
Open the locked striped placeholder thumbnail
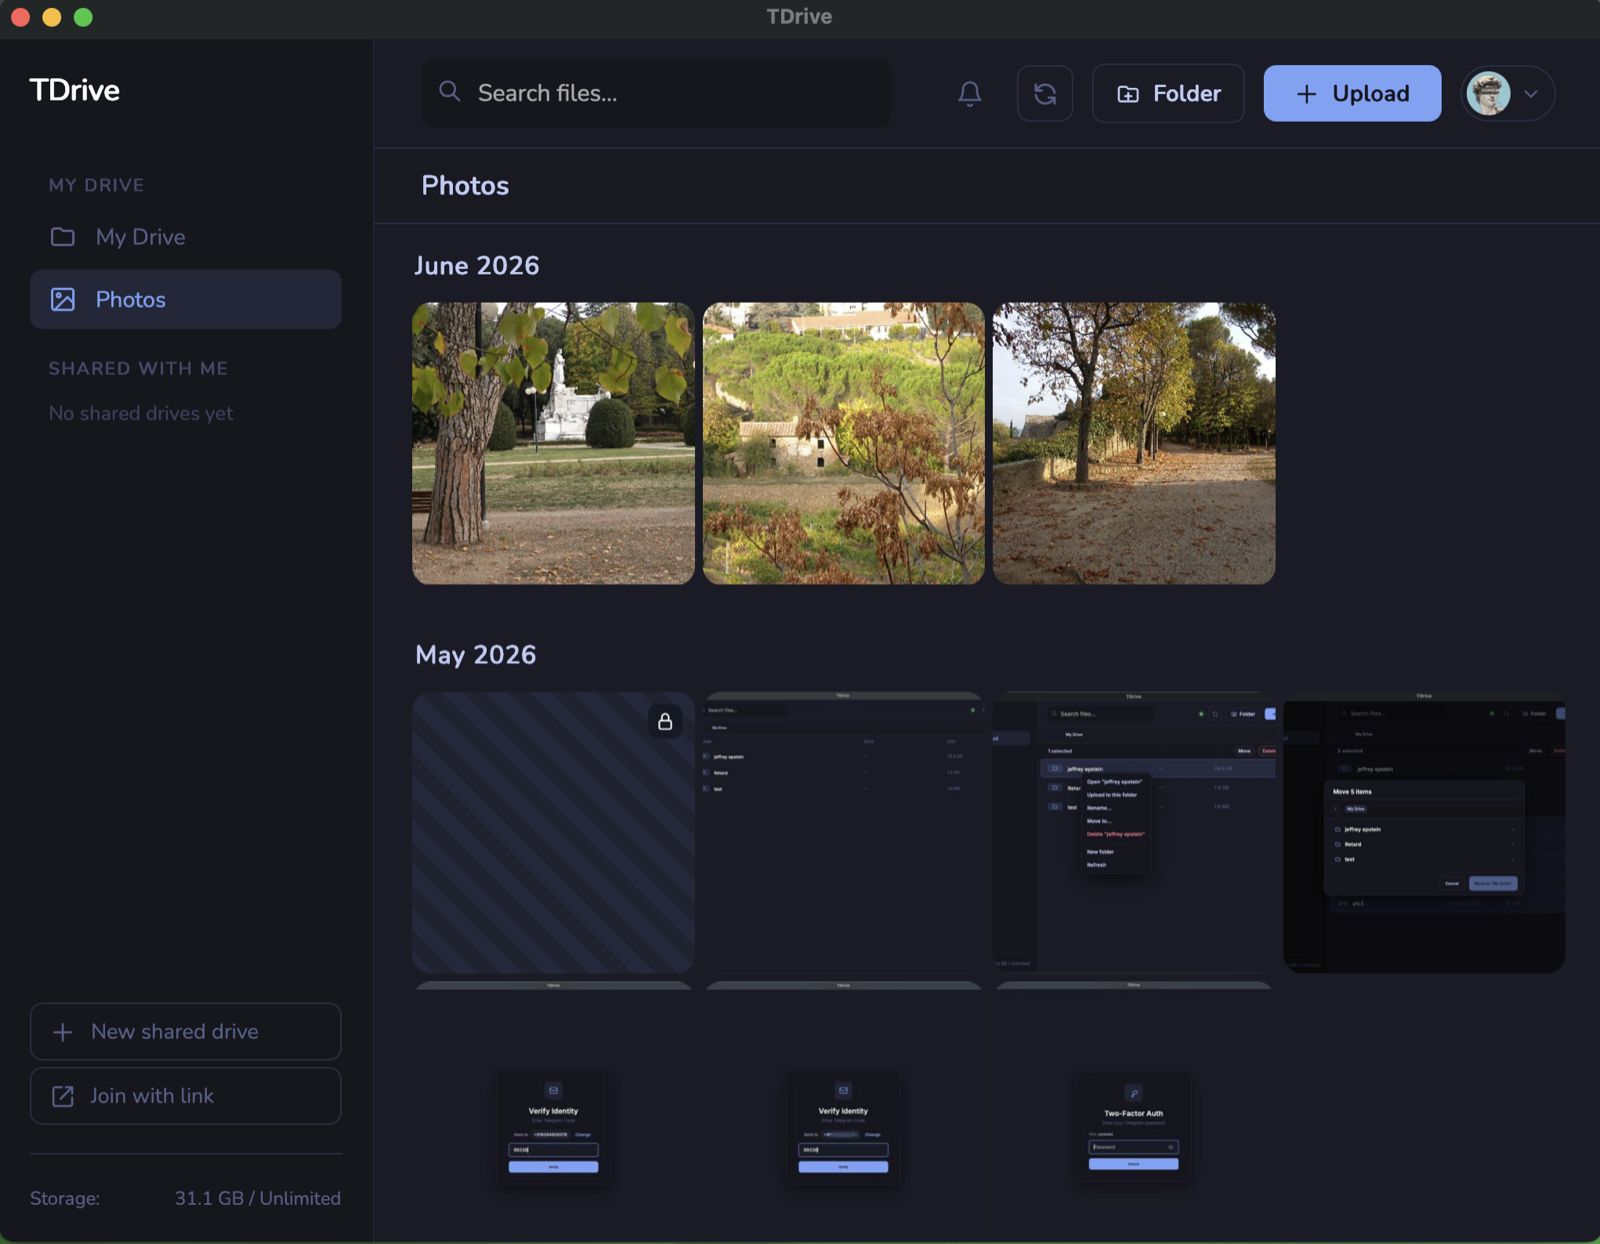pos(553,832)
